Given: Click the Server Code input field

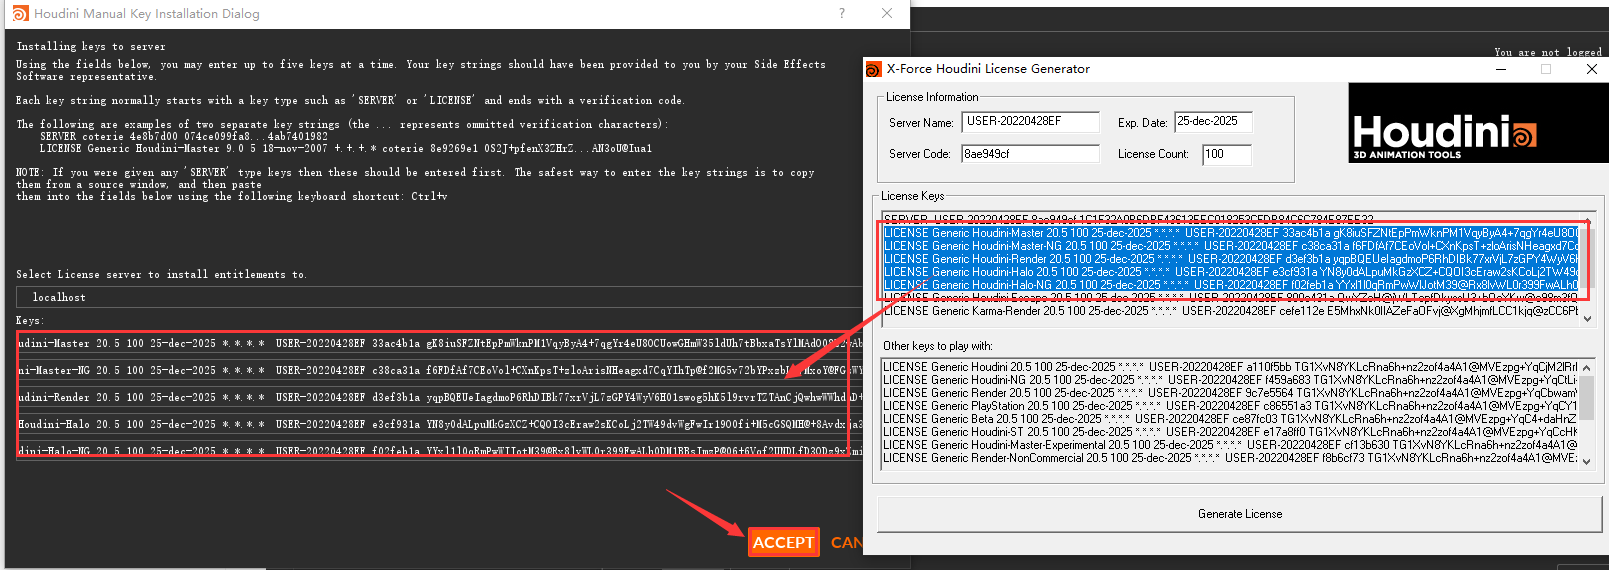Looking at the screenshot, I should pos(1030,154).
